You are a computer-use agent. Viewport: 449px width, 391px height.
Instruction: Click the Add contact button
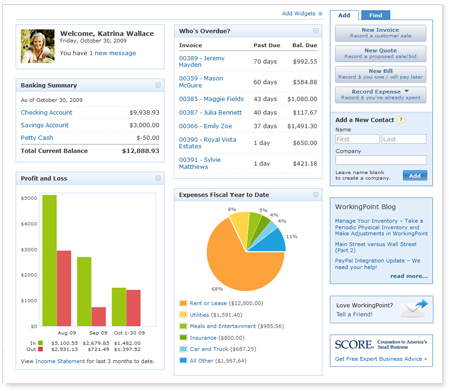pyautogui.click(x=415, y=176)
